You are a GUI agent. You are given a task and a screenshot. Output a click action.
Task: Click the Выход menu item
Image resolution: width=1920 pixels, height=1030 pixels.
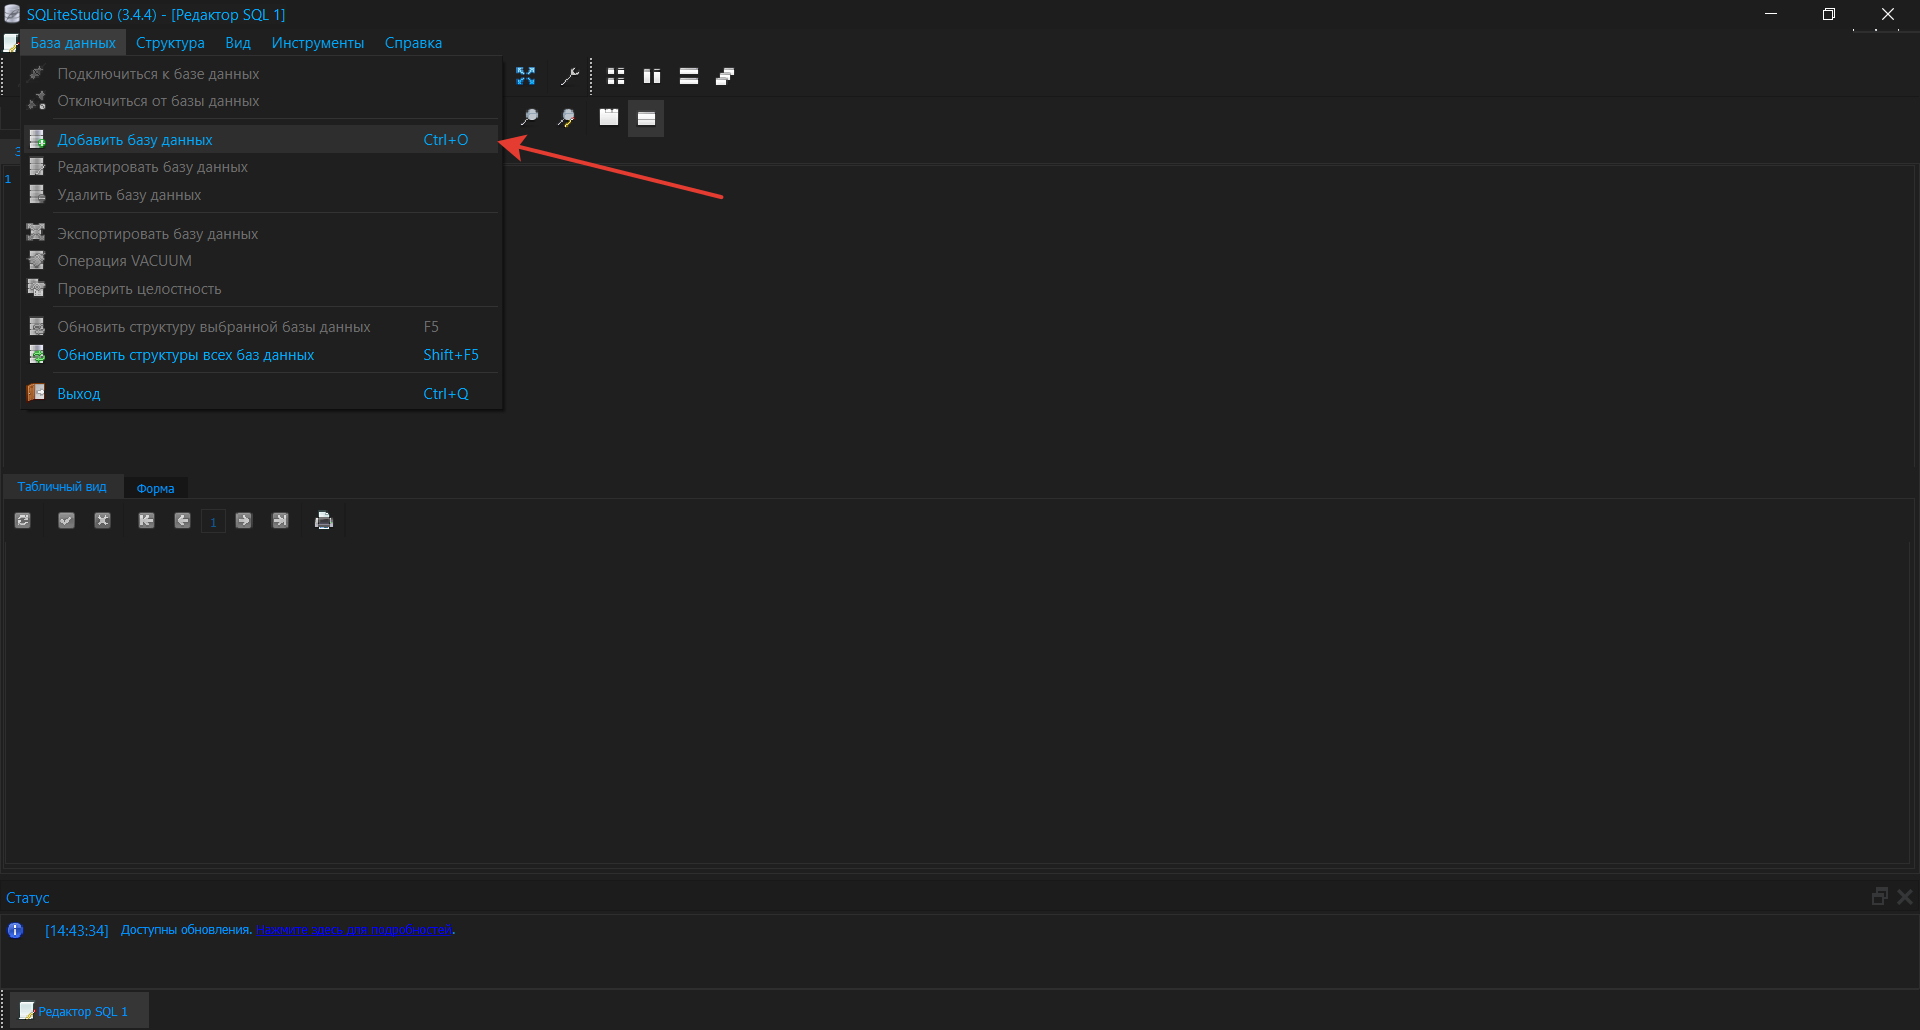[x=79, y=394]
